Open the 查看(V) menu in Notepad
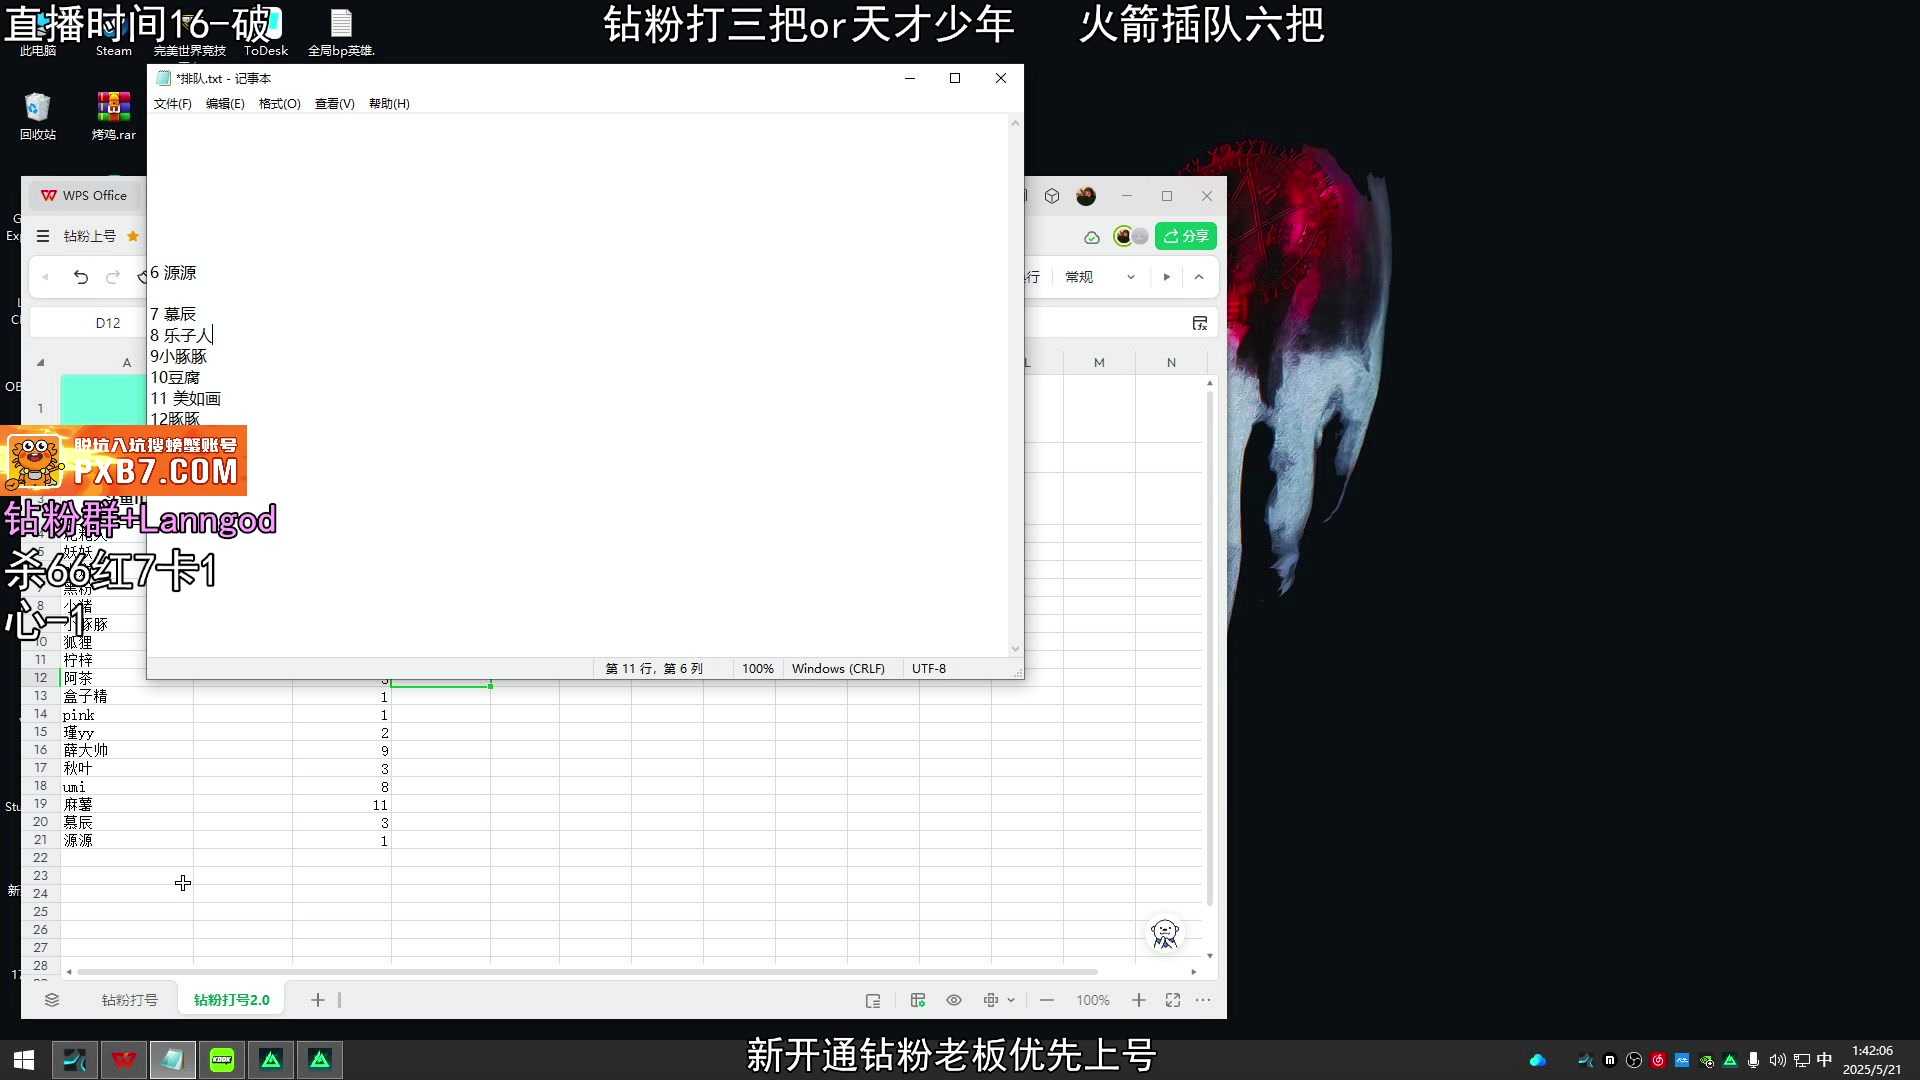Screen dimensions: 1920x1080 334,104
